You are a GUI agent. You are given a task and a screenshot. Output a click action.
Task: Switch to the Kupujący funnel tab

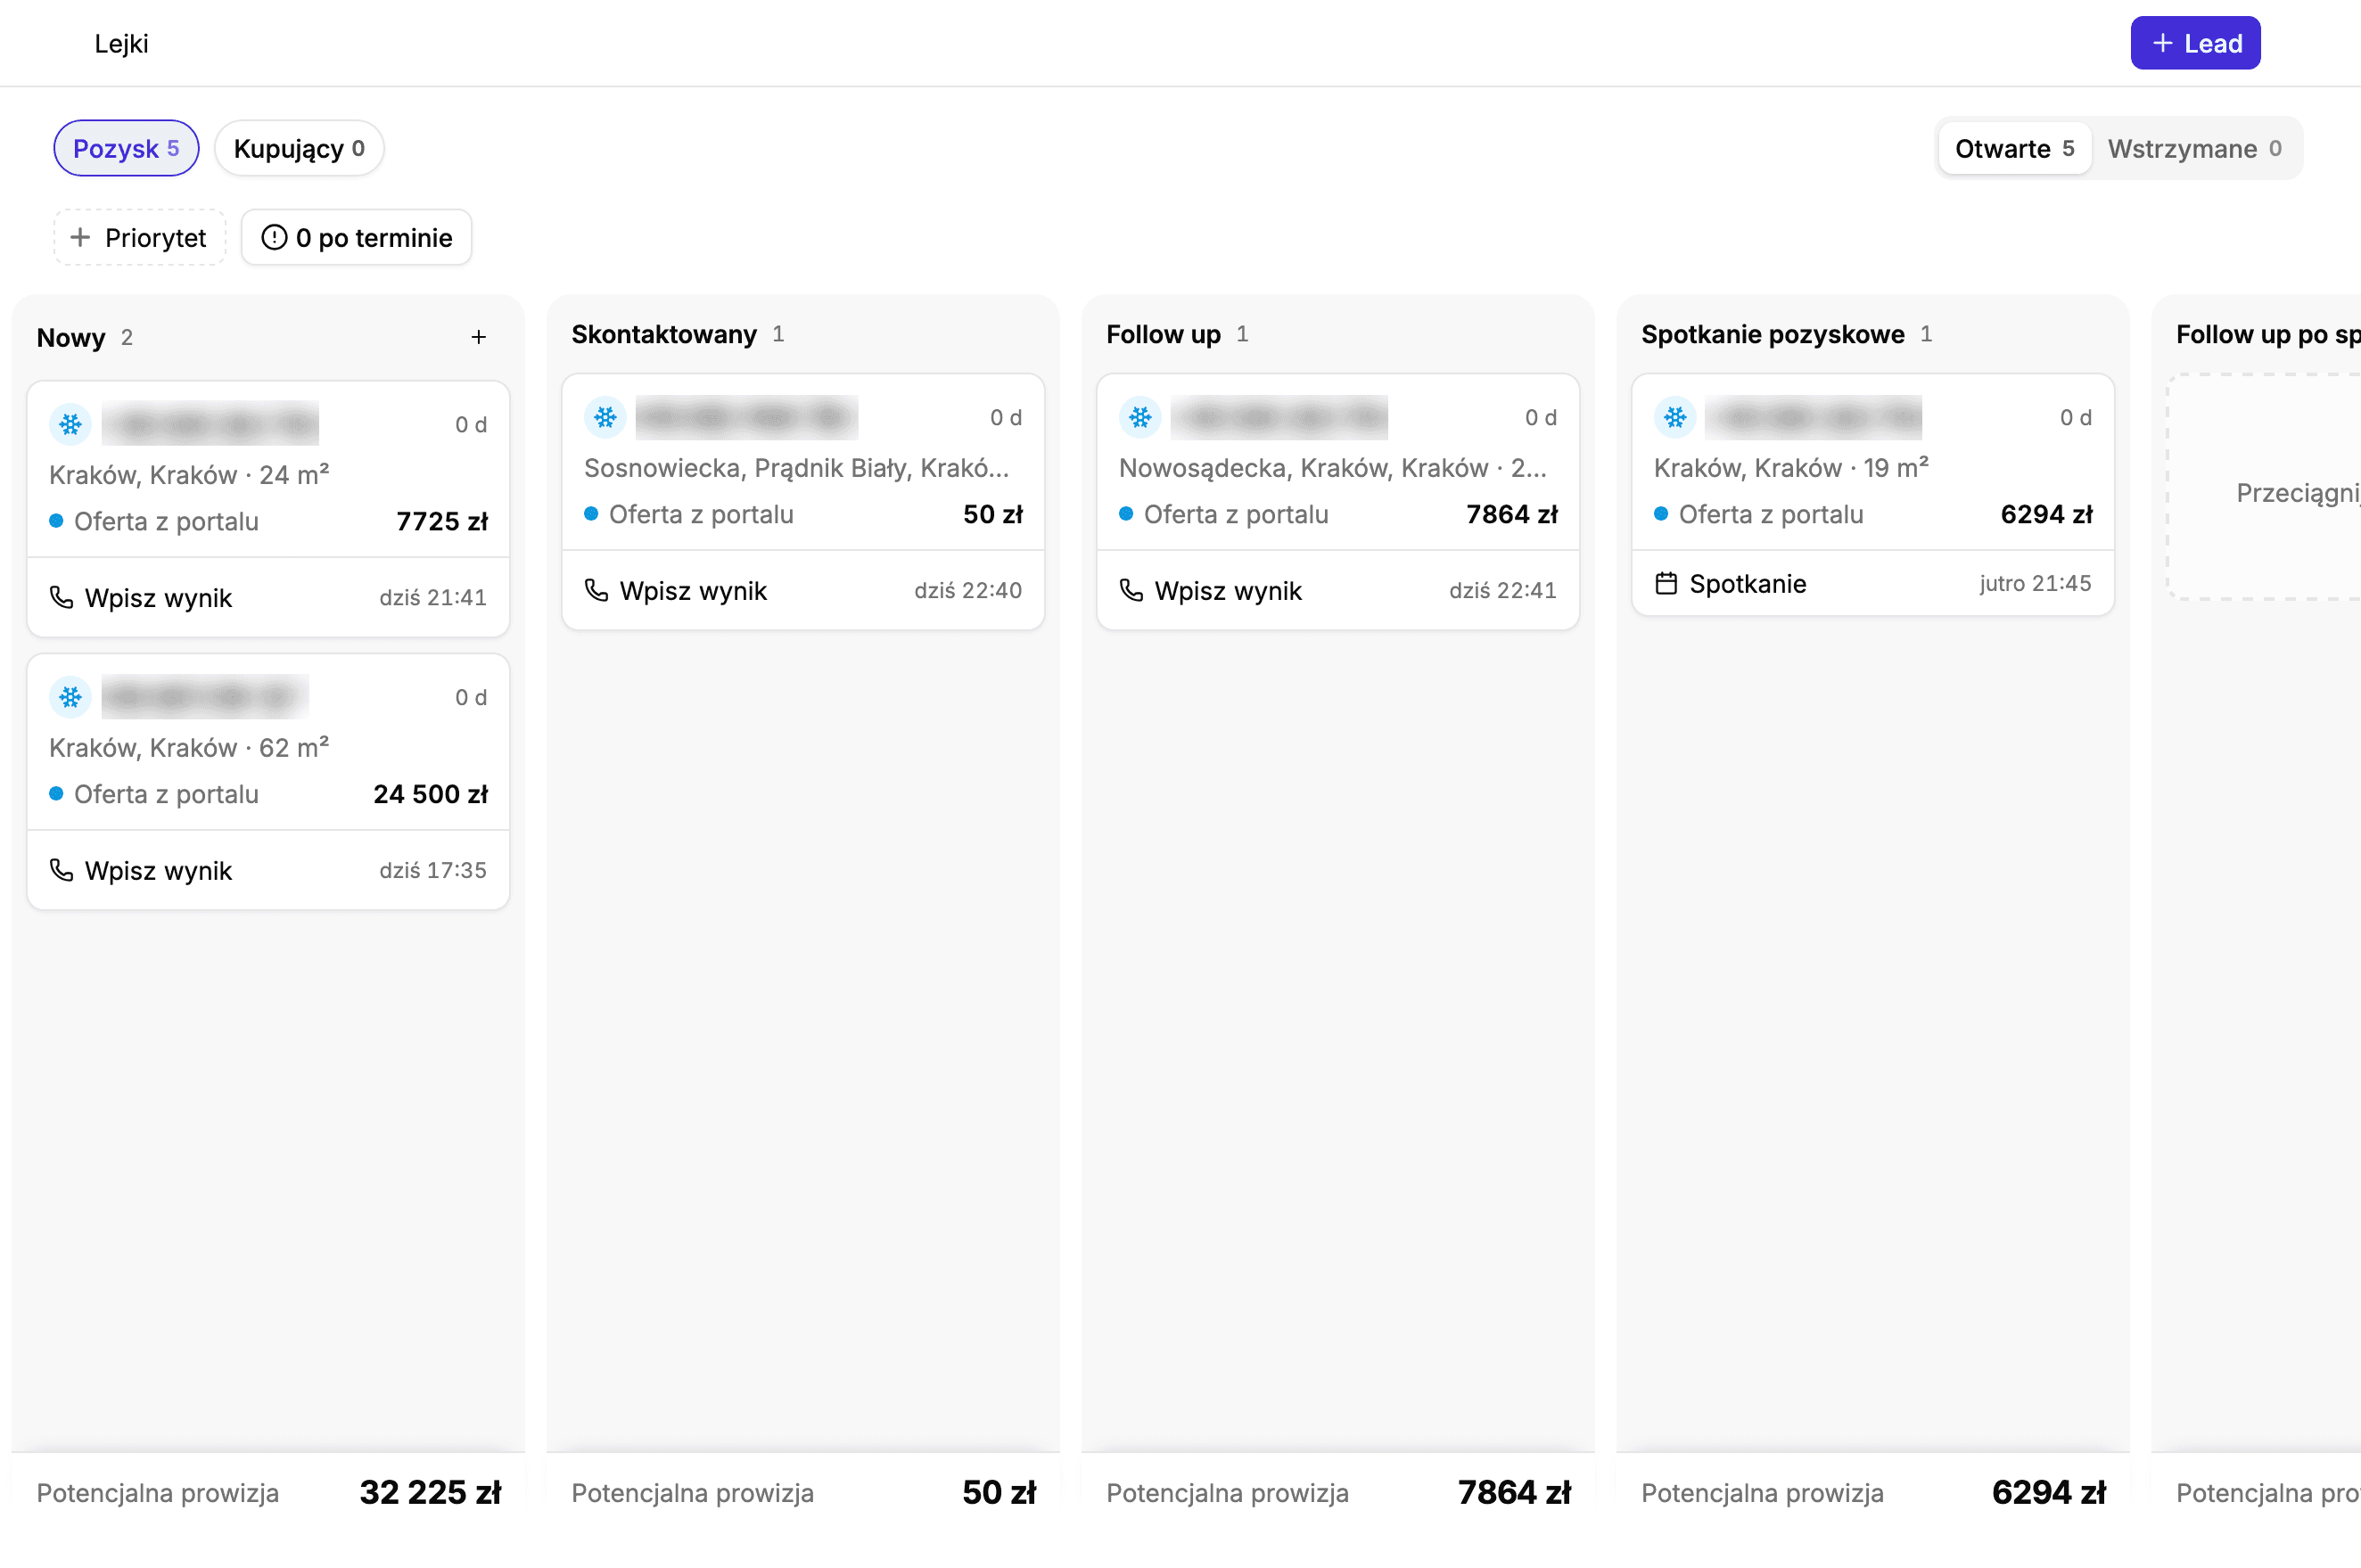point(299,149)
